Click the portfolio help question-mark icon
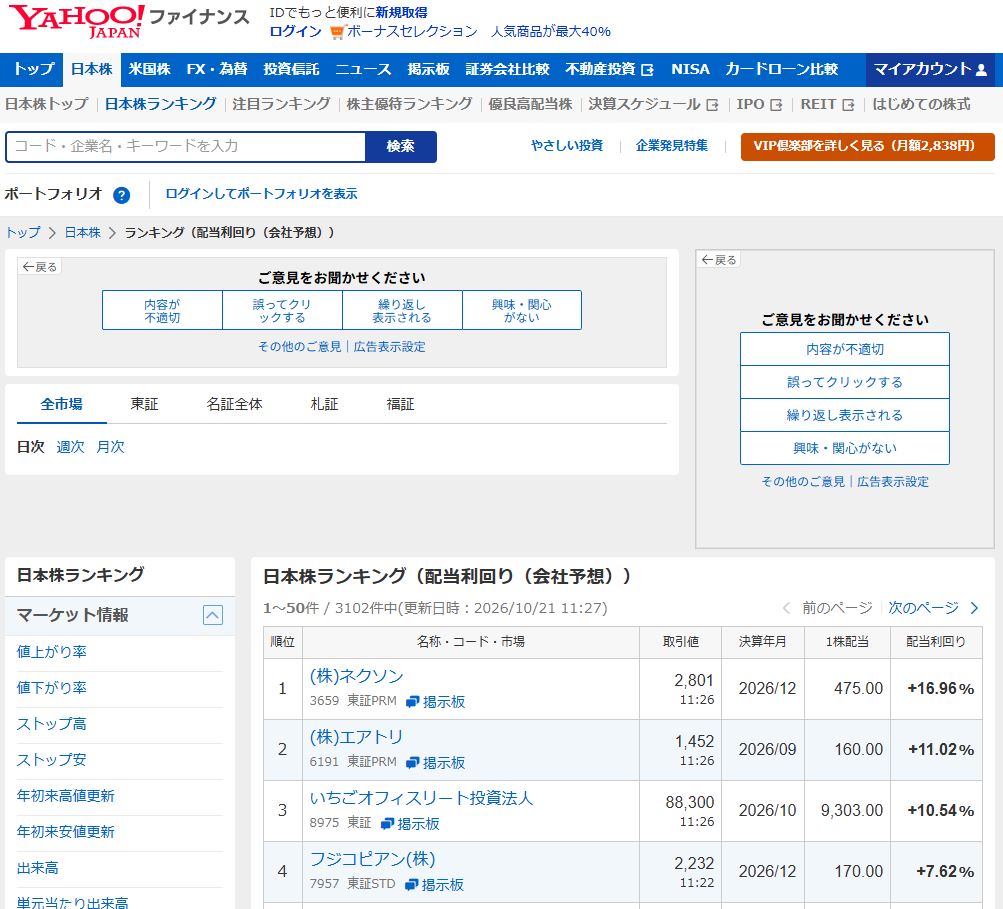This screenshot has height=909, width=1003. pyautogui.click(x=122, y=195)
